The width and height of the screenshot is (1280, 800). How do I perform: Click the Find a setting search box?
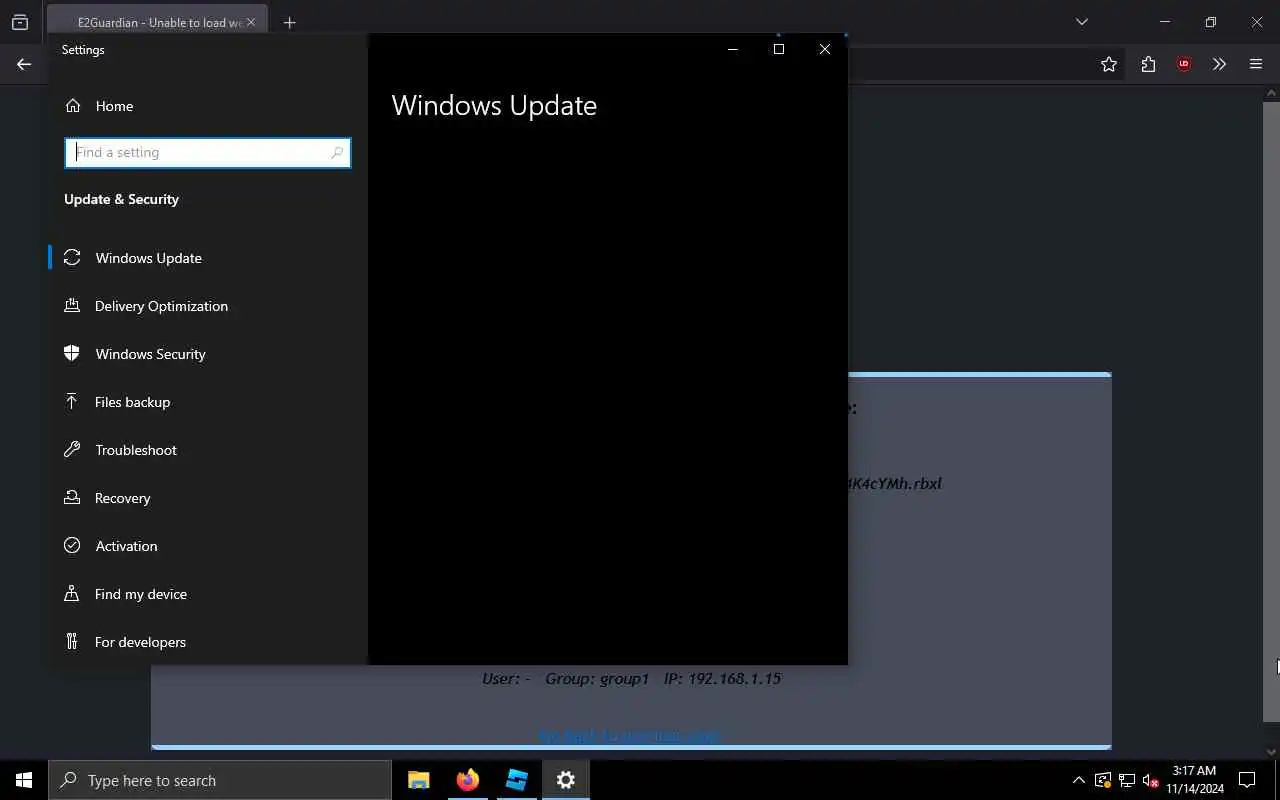click(x=208, y=152)
